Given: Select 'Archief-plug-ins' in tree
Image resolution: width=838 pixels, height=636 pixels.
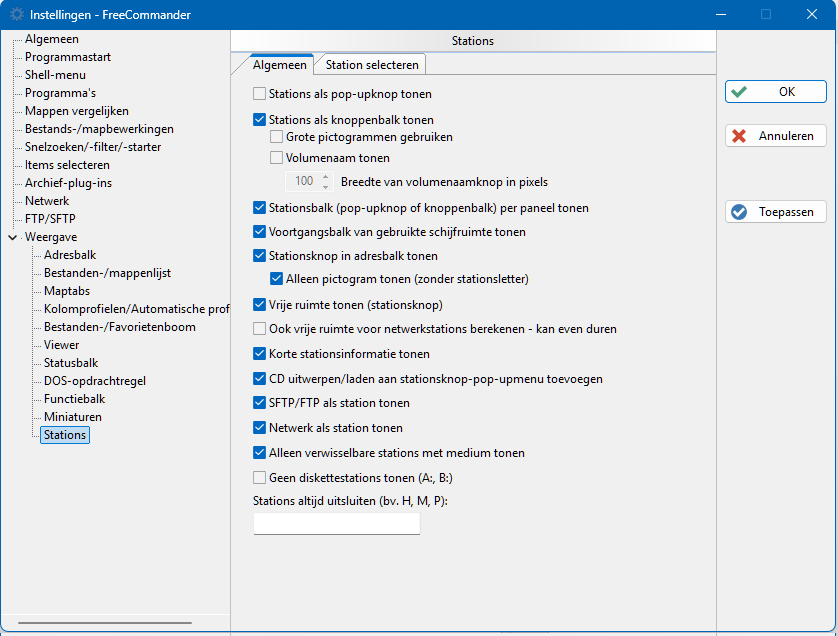Looking at the screenshot, I should (x=68, y=183).
